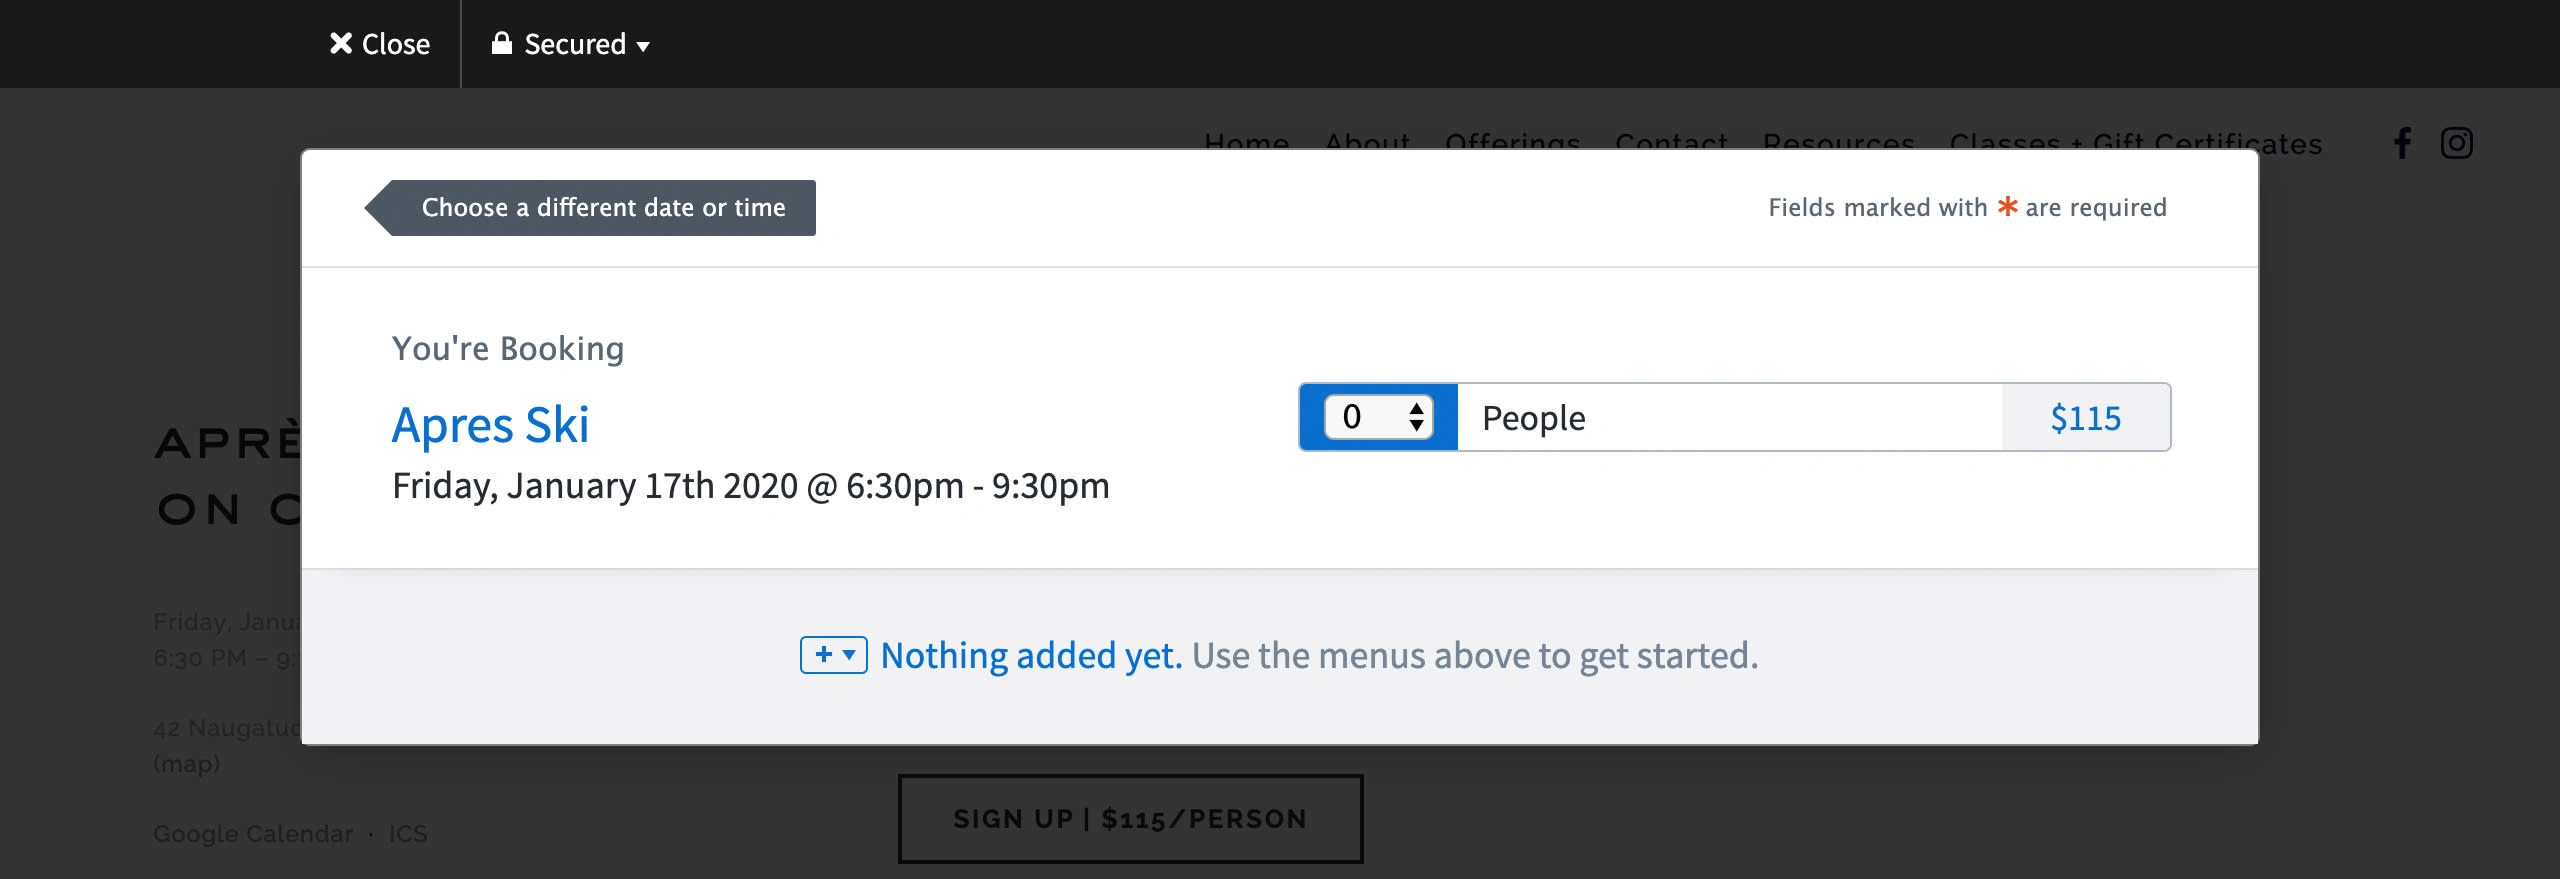The width and height of the screenshot is (2560, 879).
Task: Click the People row label
Action: [x=1534, y=418]
